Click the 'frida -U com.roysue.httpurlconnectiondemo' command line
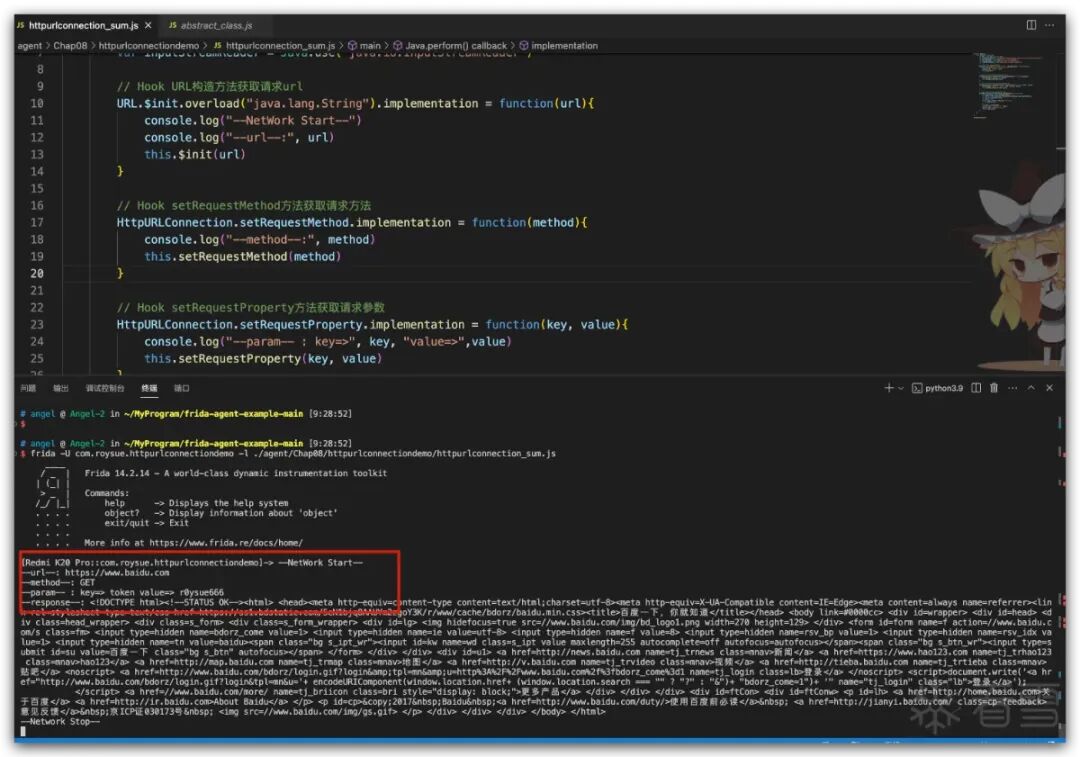1080x757 pixels. (x=293, y=453)
